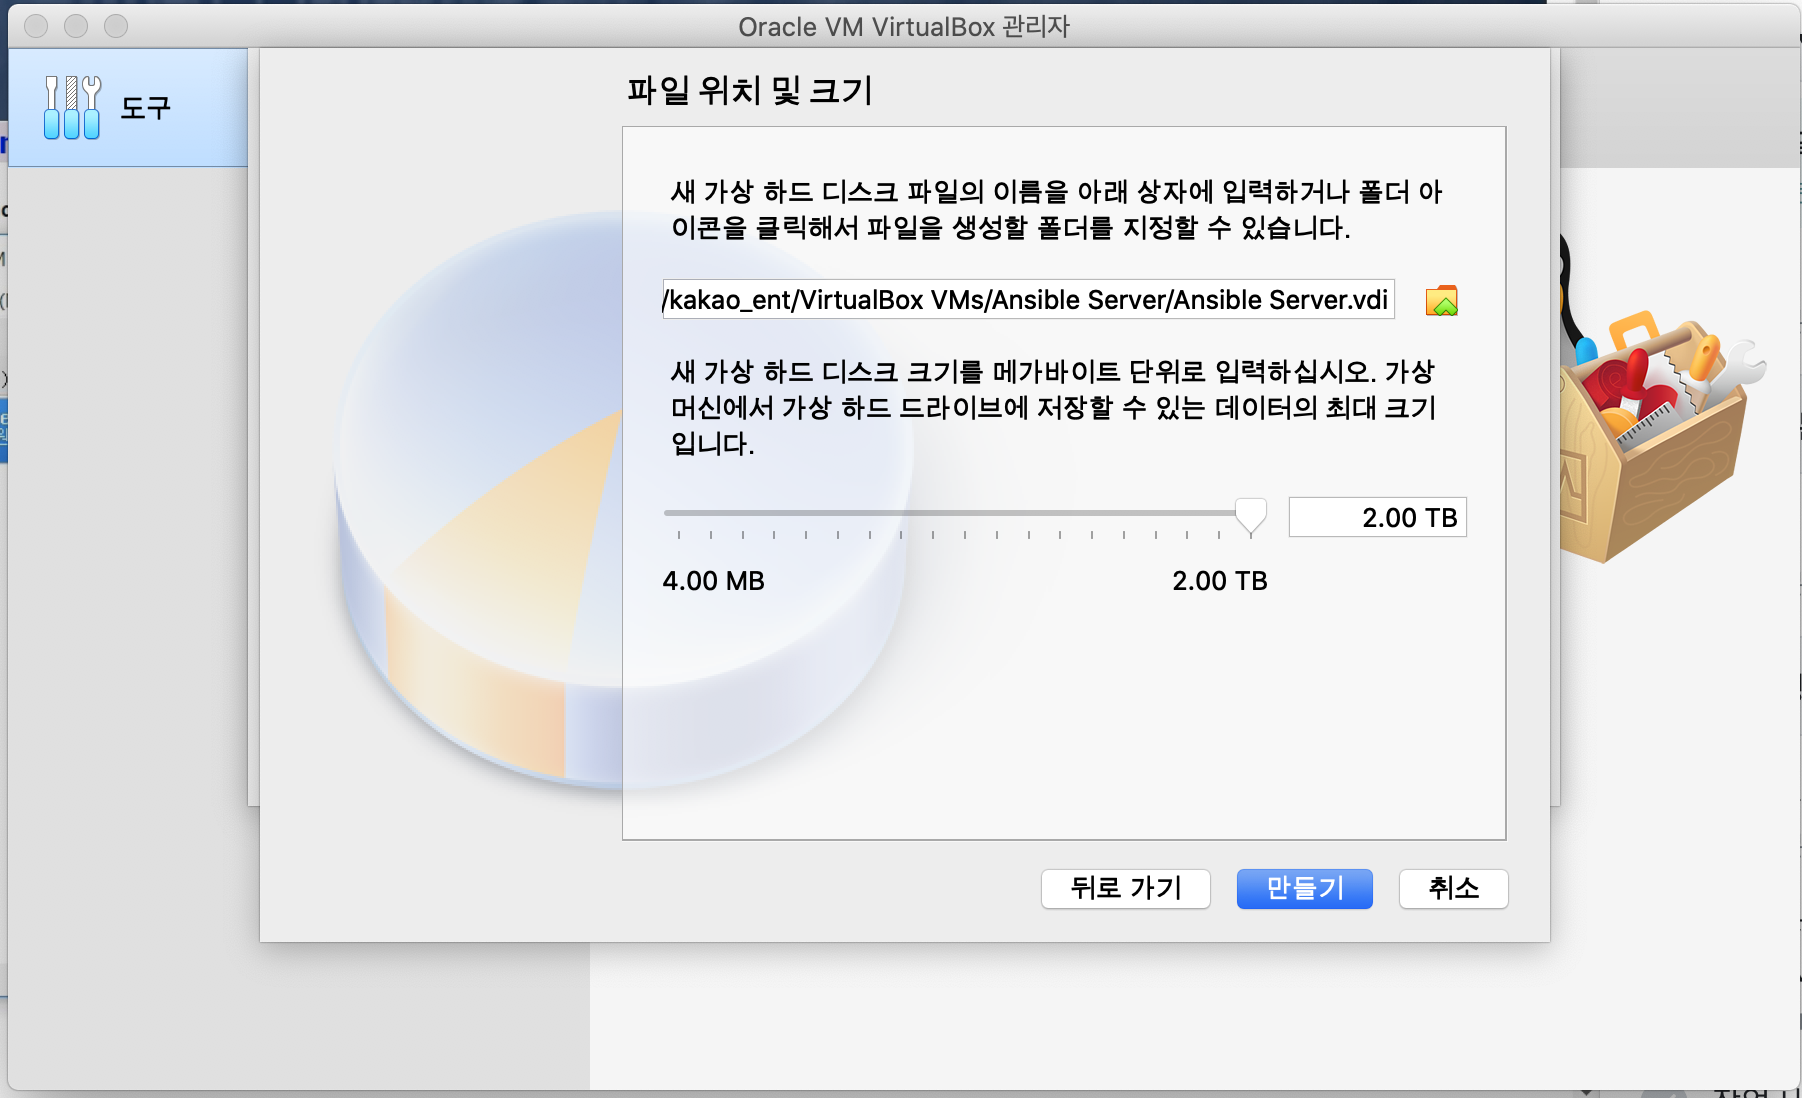Click the 2.00 TB size input box

1377,517
